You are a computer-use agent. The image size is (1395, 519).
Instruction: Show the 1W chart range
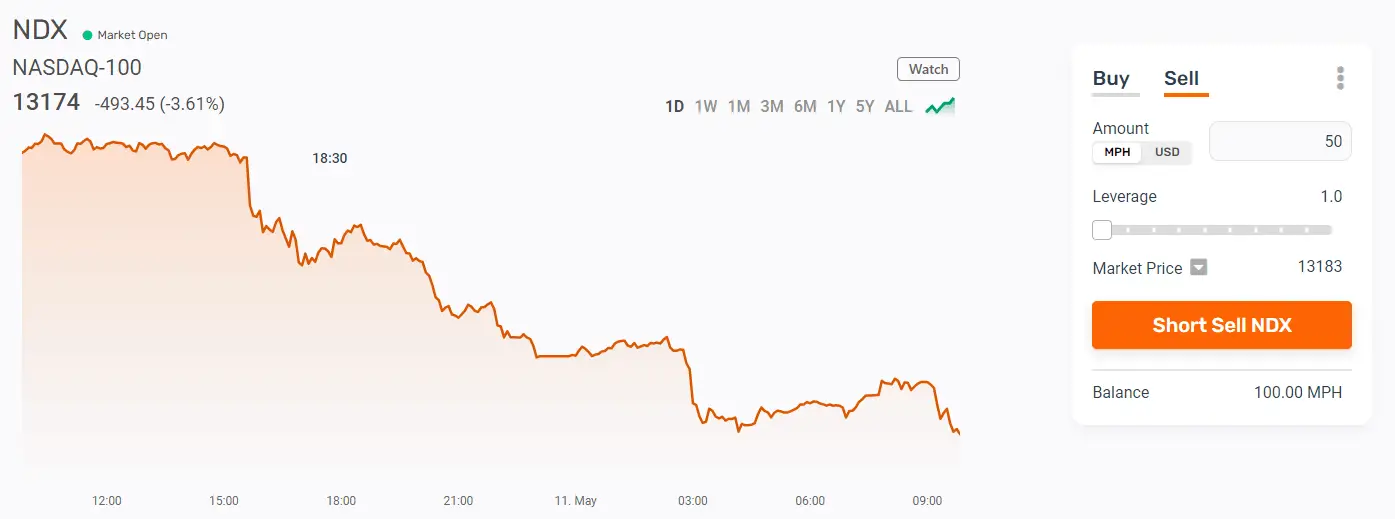coord(706,106)
